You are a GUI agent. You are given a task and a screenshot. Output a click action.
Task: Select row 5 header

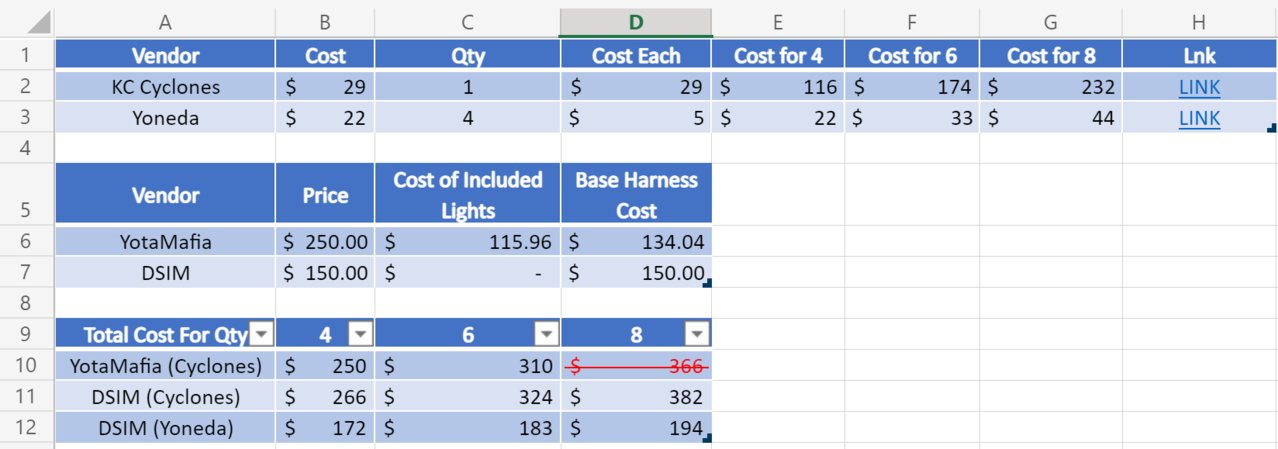pyautogui.click(x=27, y=195)
